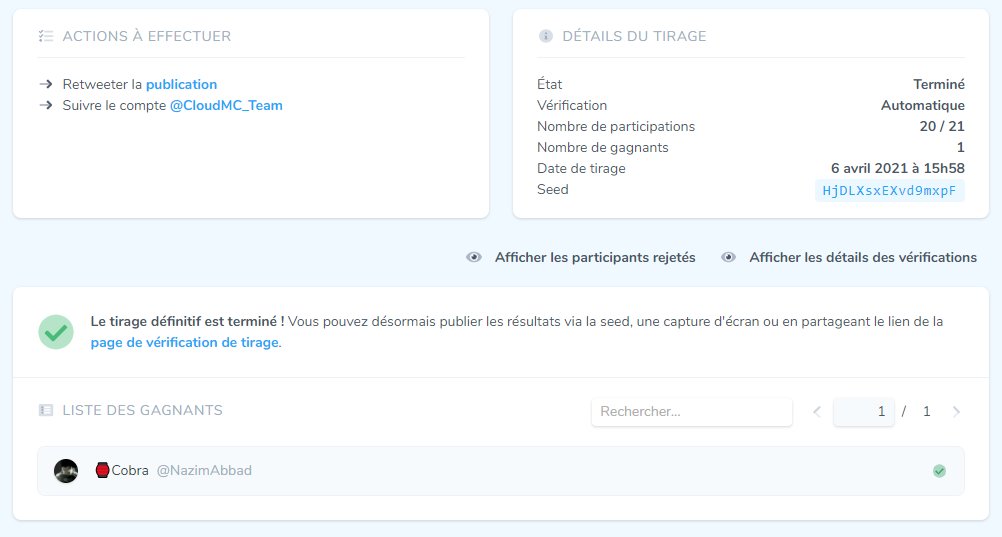This screenshot has height=537, width=1002.
Task: Go to next winners page arrow
Action: click(956, 412)
